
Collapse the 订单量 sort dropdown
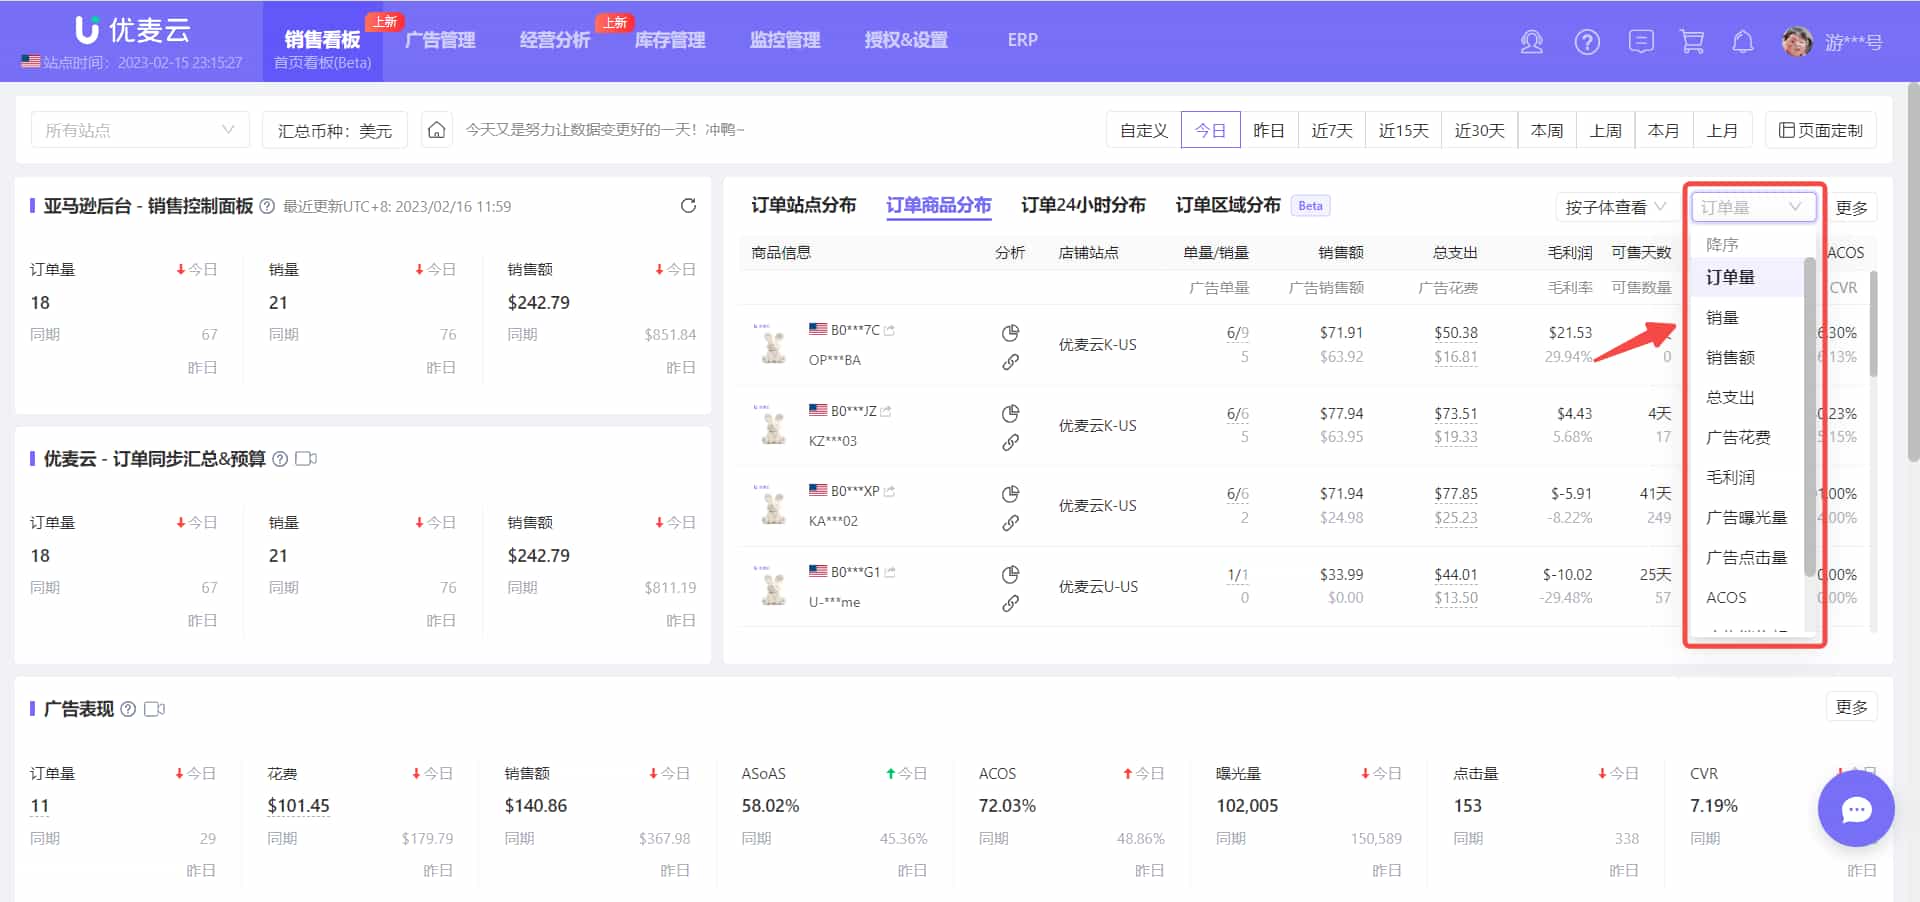pos(1754,207)
